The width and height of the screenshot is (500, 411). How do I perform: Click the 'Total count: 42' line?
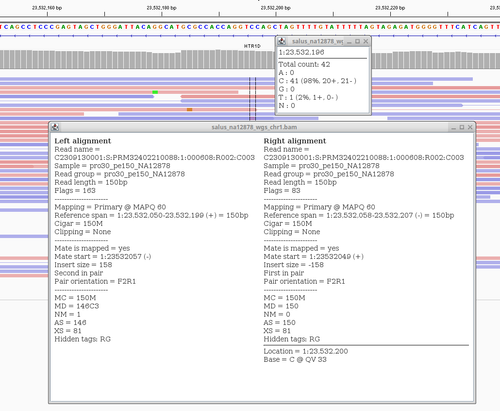point(304,64)
